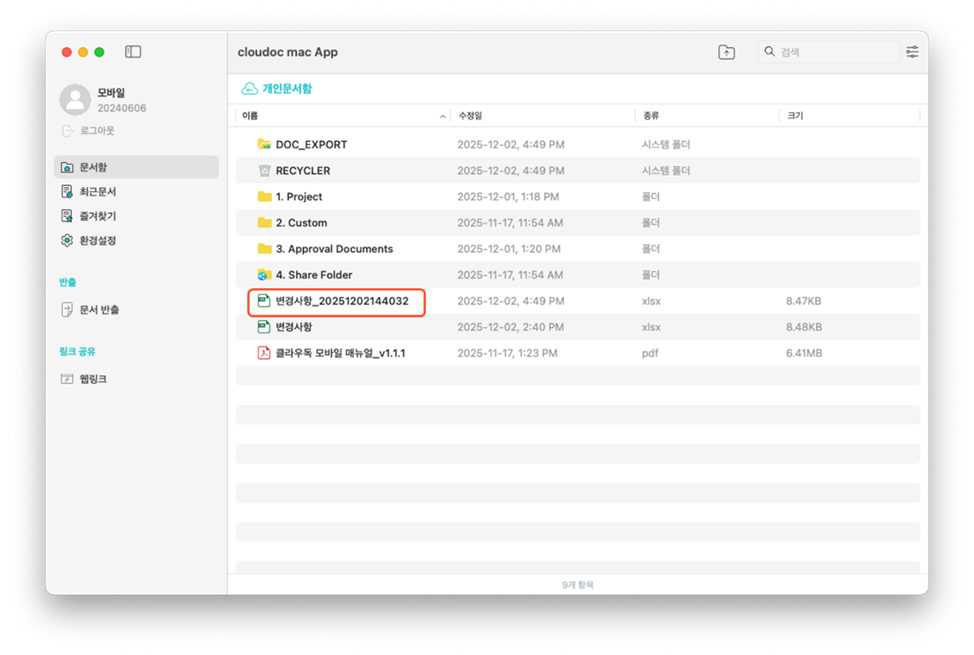Click the RECYCLER trash bin icon

[264, 171]
